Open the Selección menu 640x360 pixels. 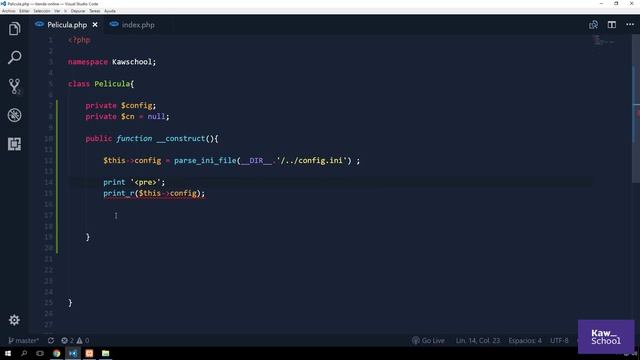42,11
